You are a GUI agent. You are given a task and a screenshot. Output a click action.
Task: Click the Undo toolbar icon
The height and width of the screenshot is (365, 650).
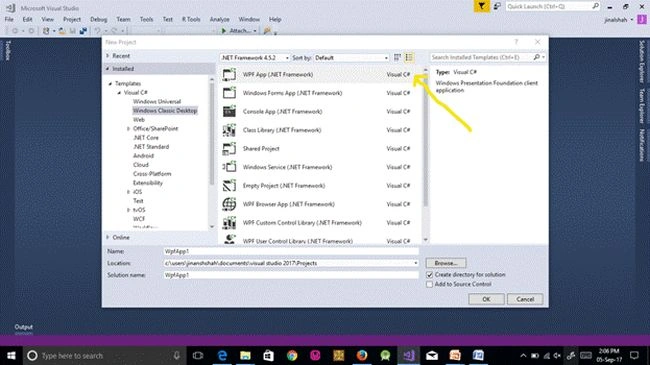(x=97, y=31)
